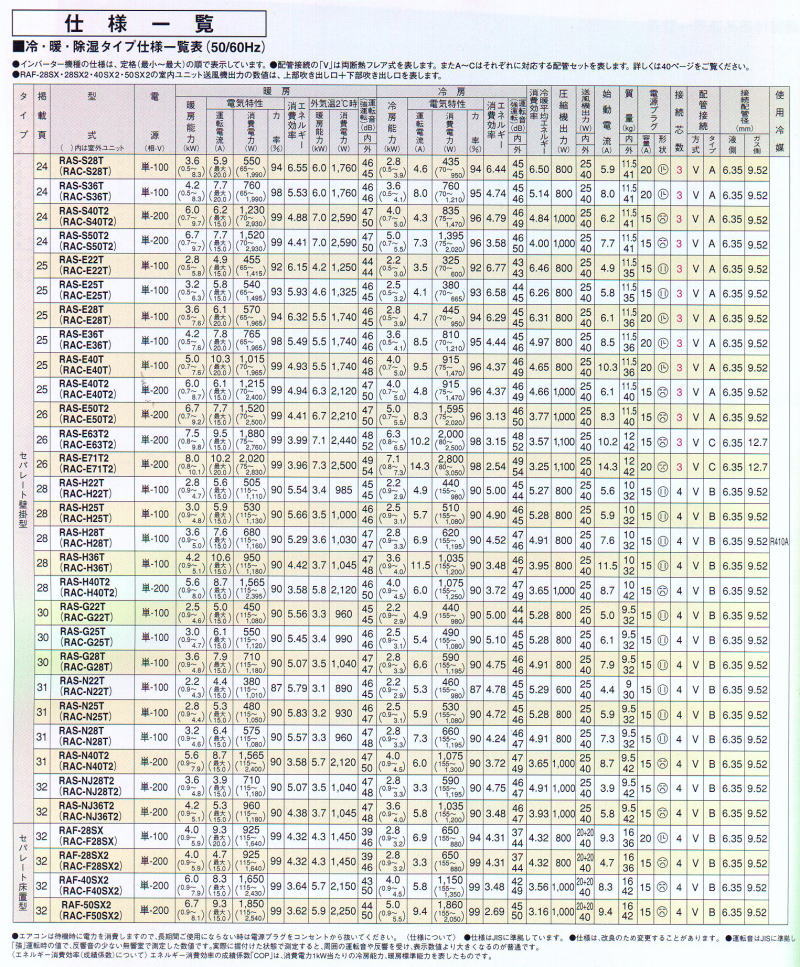Viewport: 800px width, 967px height.
Task: Click the RAS-H25T model name
Action: [x=82, y=508]
